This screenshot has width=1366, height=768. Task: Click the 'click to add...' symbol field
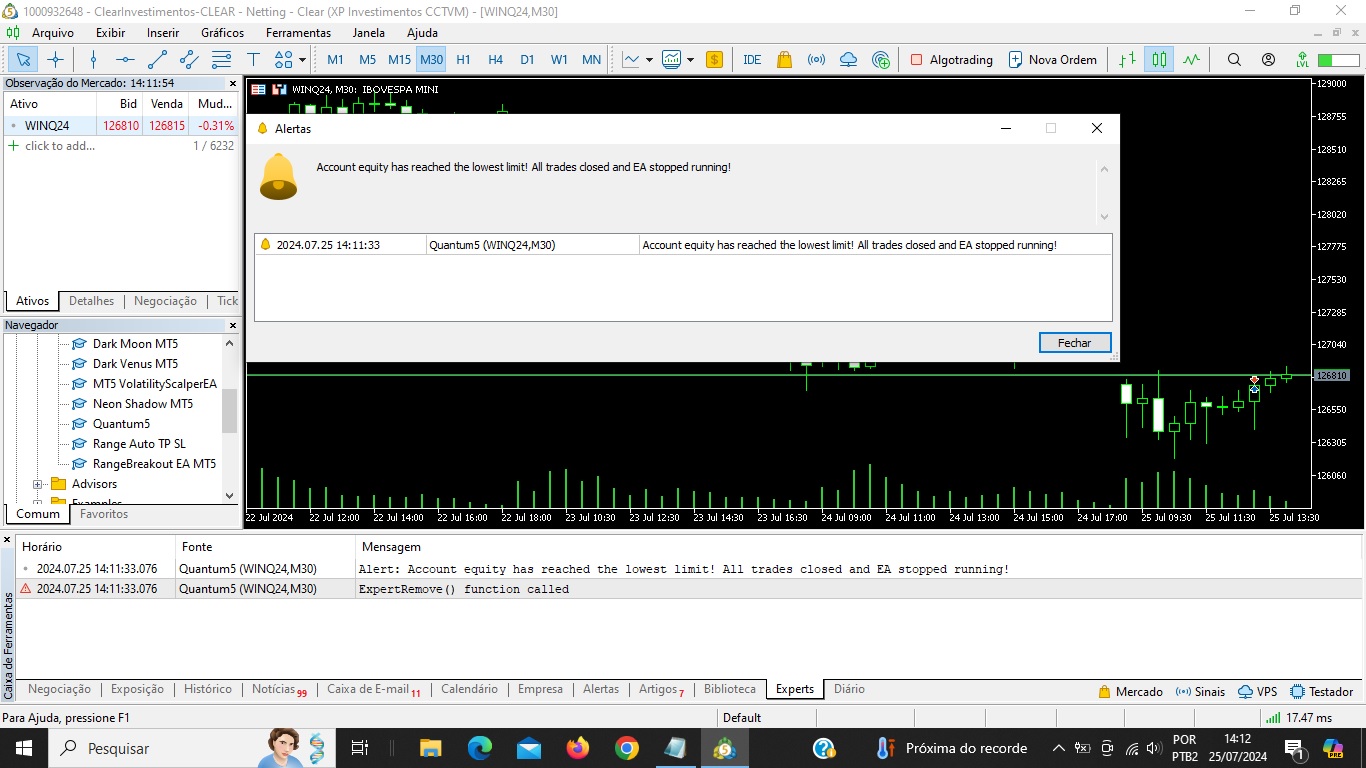click(x=60, y=146)
